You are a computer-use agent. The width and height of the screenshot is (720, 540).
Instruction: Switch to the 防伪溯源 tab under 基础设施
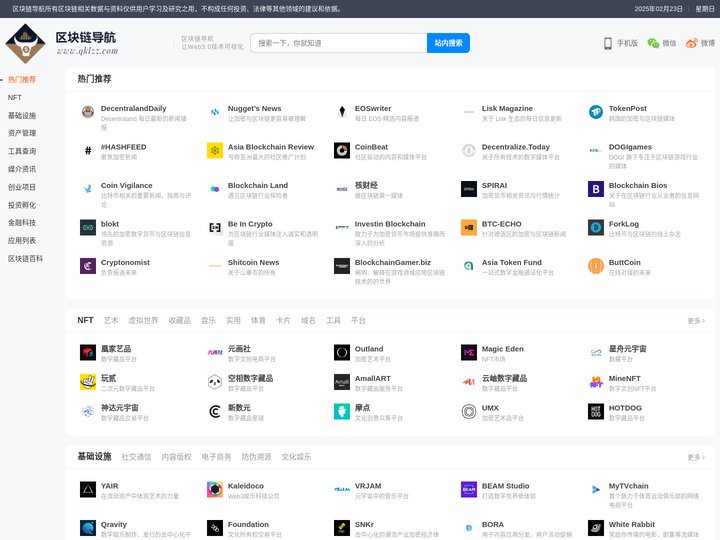point(256,457)
